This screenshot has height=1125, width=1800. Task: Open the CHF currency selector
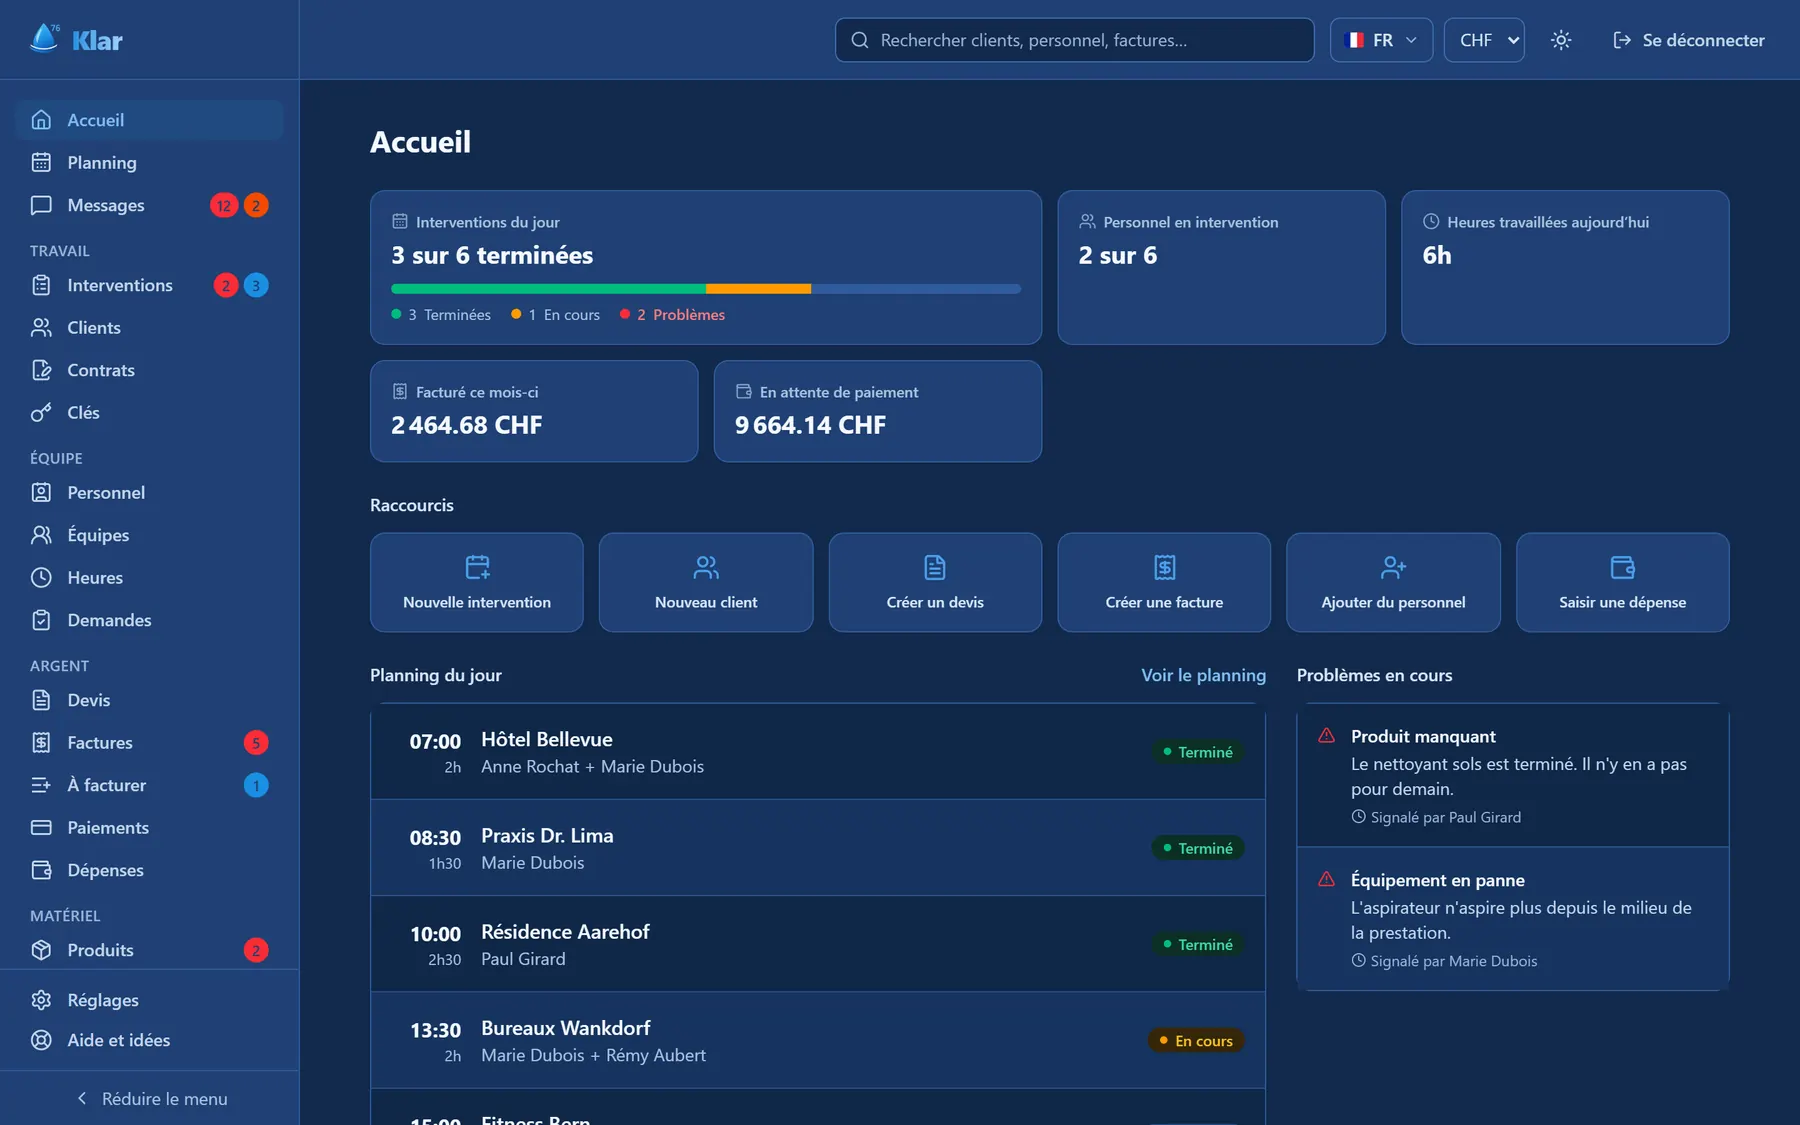pyautogui.click(x=1484, y=40)
